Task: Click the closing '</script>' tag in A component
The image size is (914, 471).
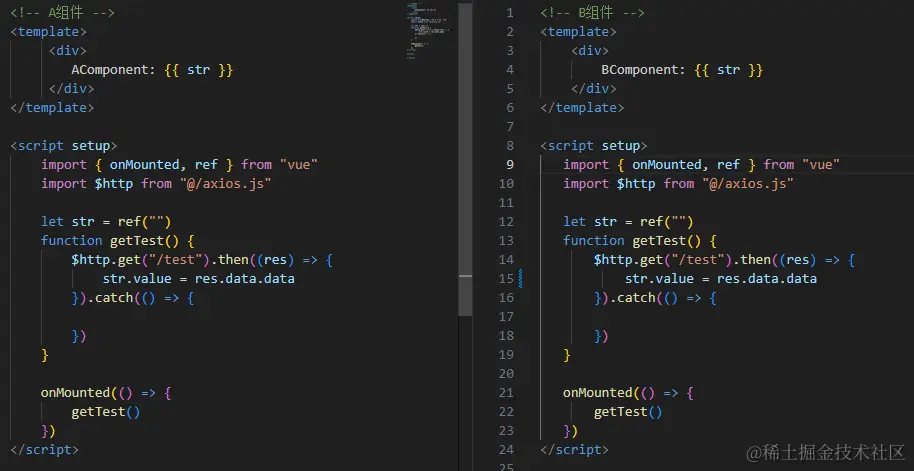Action: 44,450
